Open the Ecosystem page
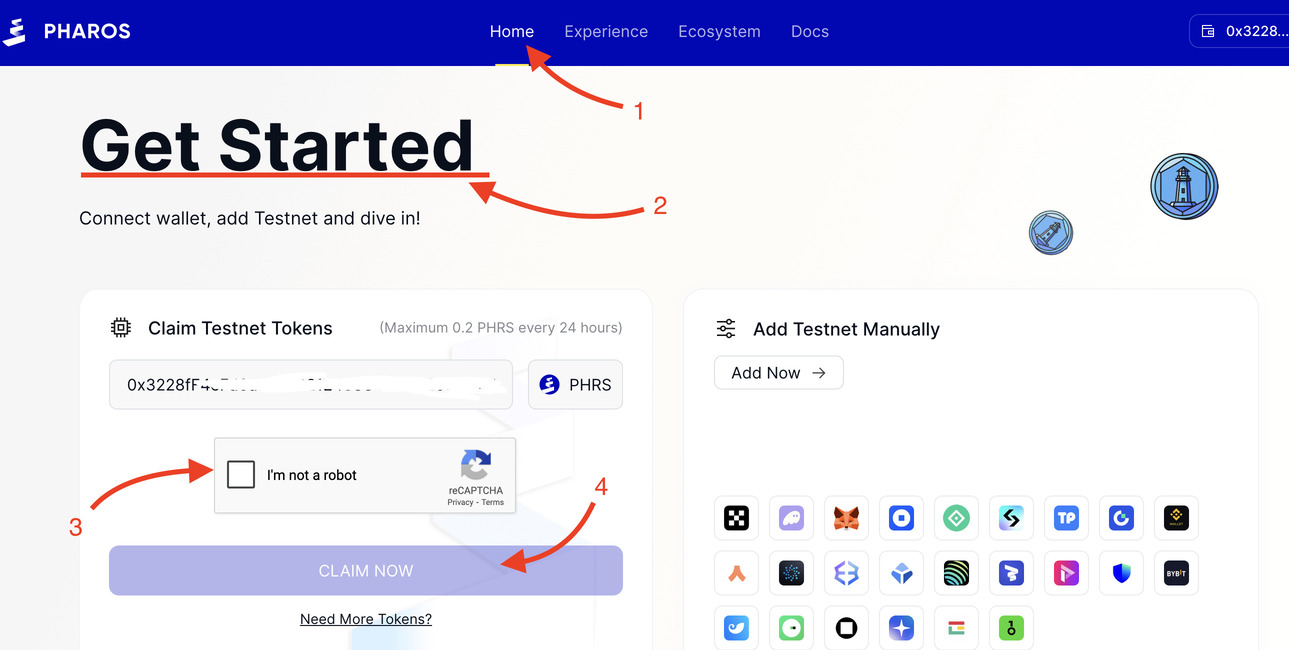 [719, 31]
